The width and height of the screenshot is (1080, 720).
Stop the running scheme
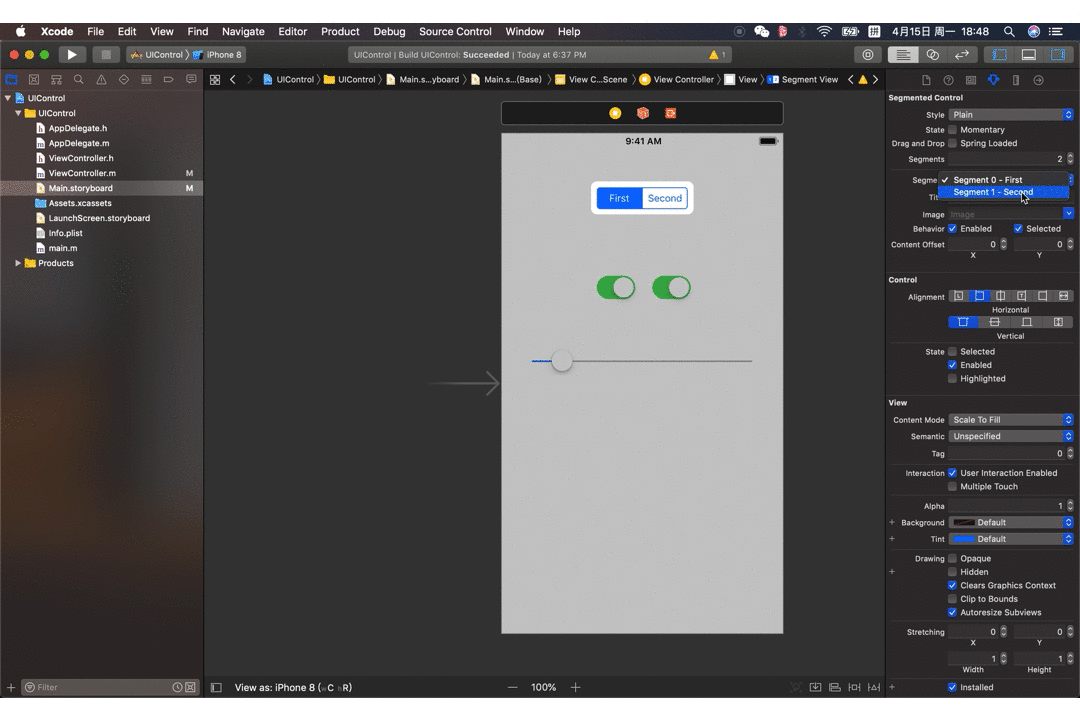[105, 54]
